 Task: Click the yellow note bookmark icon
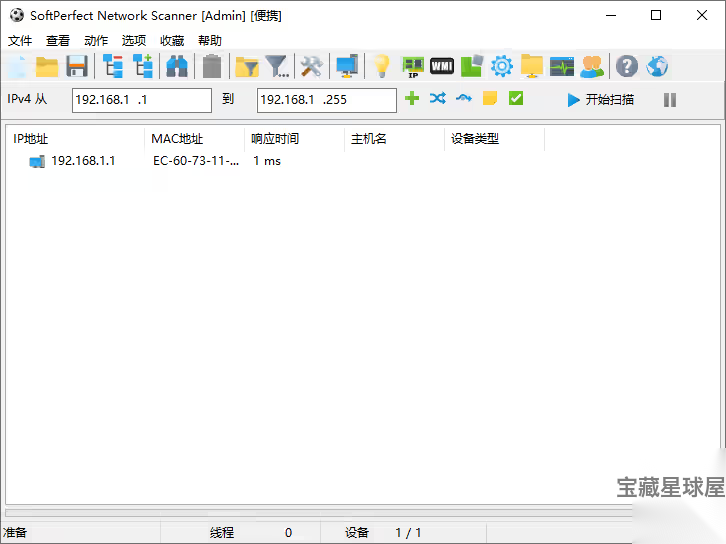pos(489,99)
